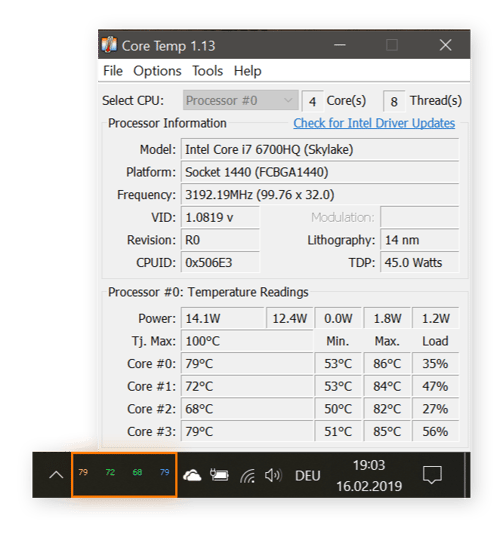Click Core #2 current temperature 68°C

click(247, 409)
